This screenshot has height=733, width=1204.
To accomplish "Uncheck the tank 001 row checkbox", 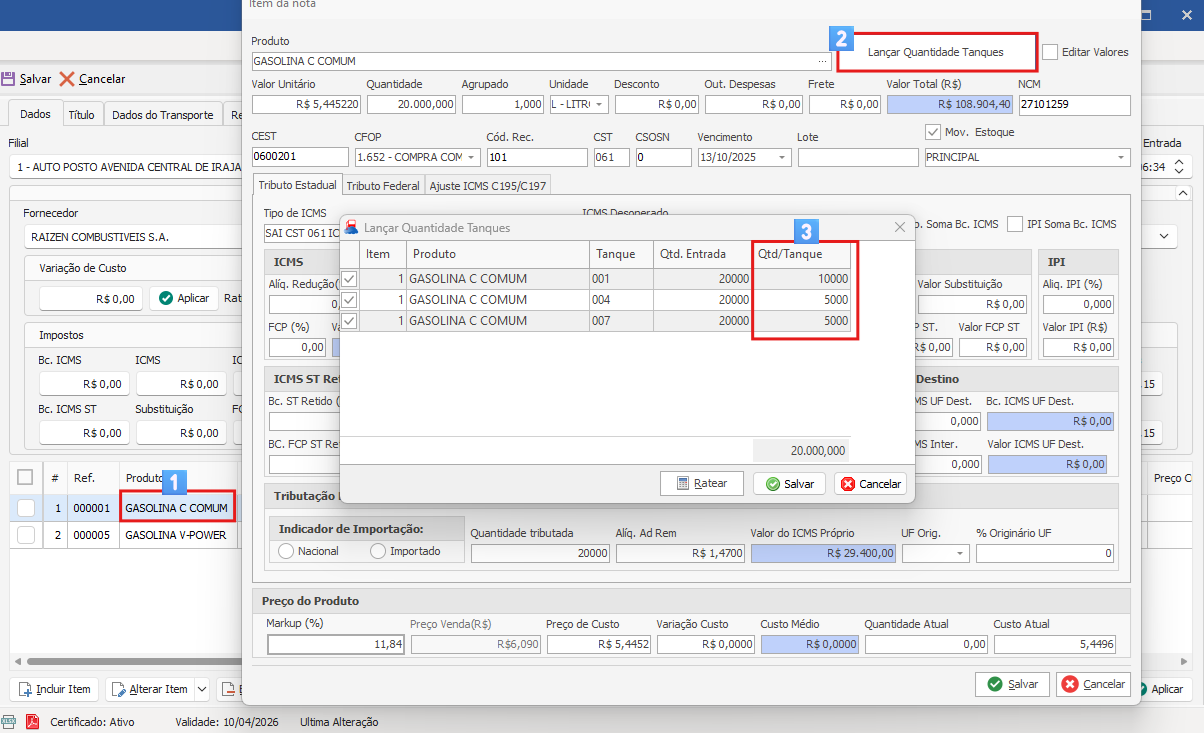I will [x=349, y=279].
